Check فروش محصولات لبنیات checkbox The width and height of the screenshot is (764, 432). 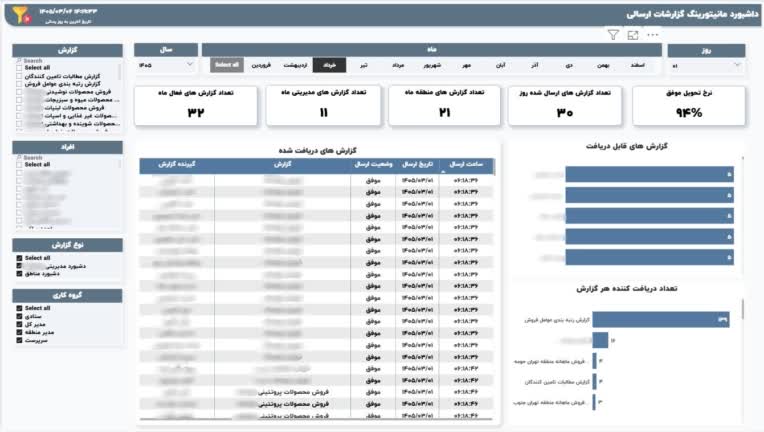point(19,108)
